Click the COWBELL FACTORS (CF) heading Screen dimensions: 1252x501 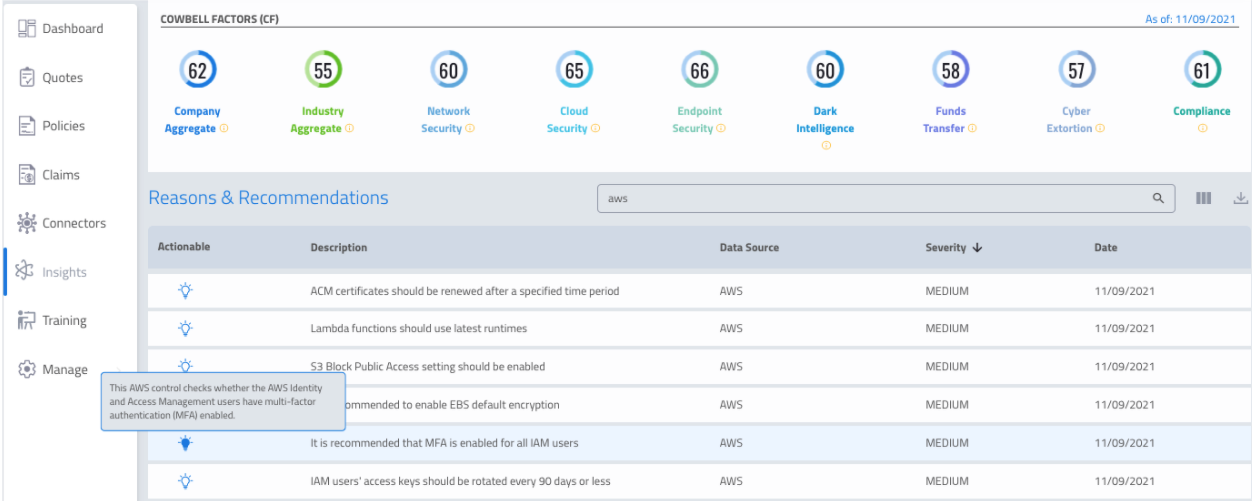(219, 18)
